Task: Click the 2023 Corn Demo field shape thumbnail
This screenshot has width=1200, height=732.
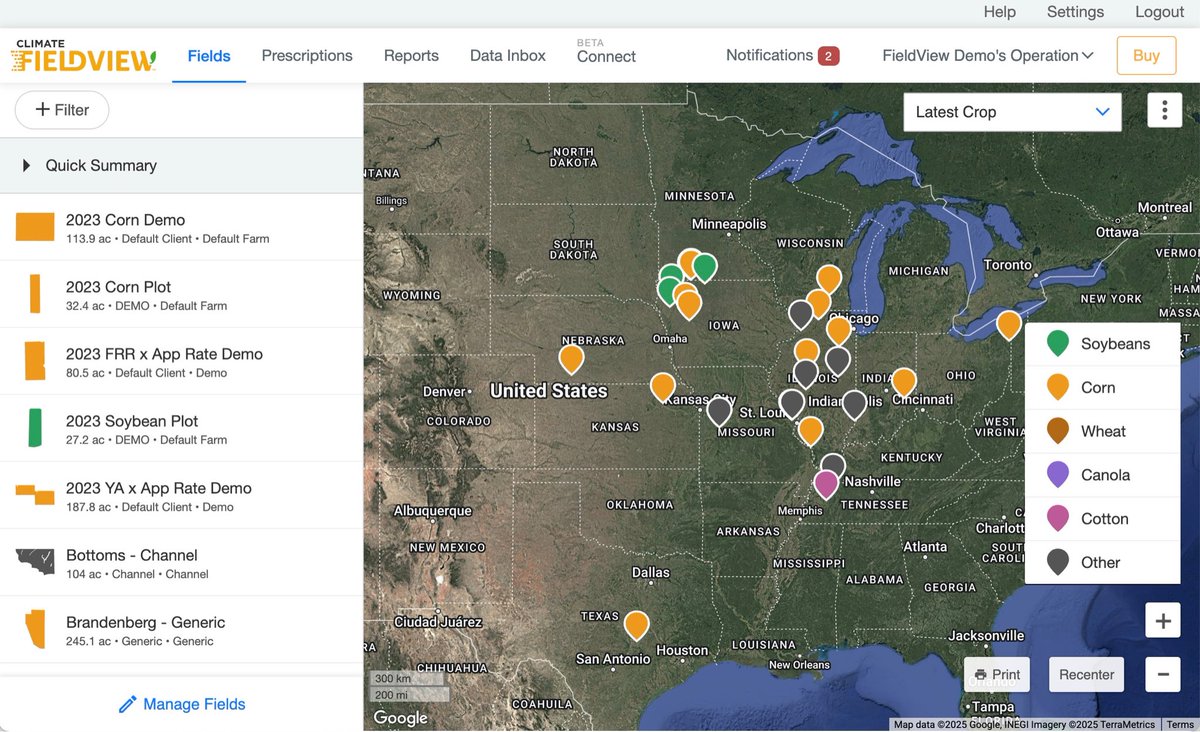Action: [x=35, y=227]
